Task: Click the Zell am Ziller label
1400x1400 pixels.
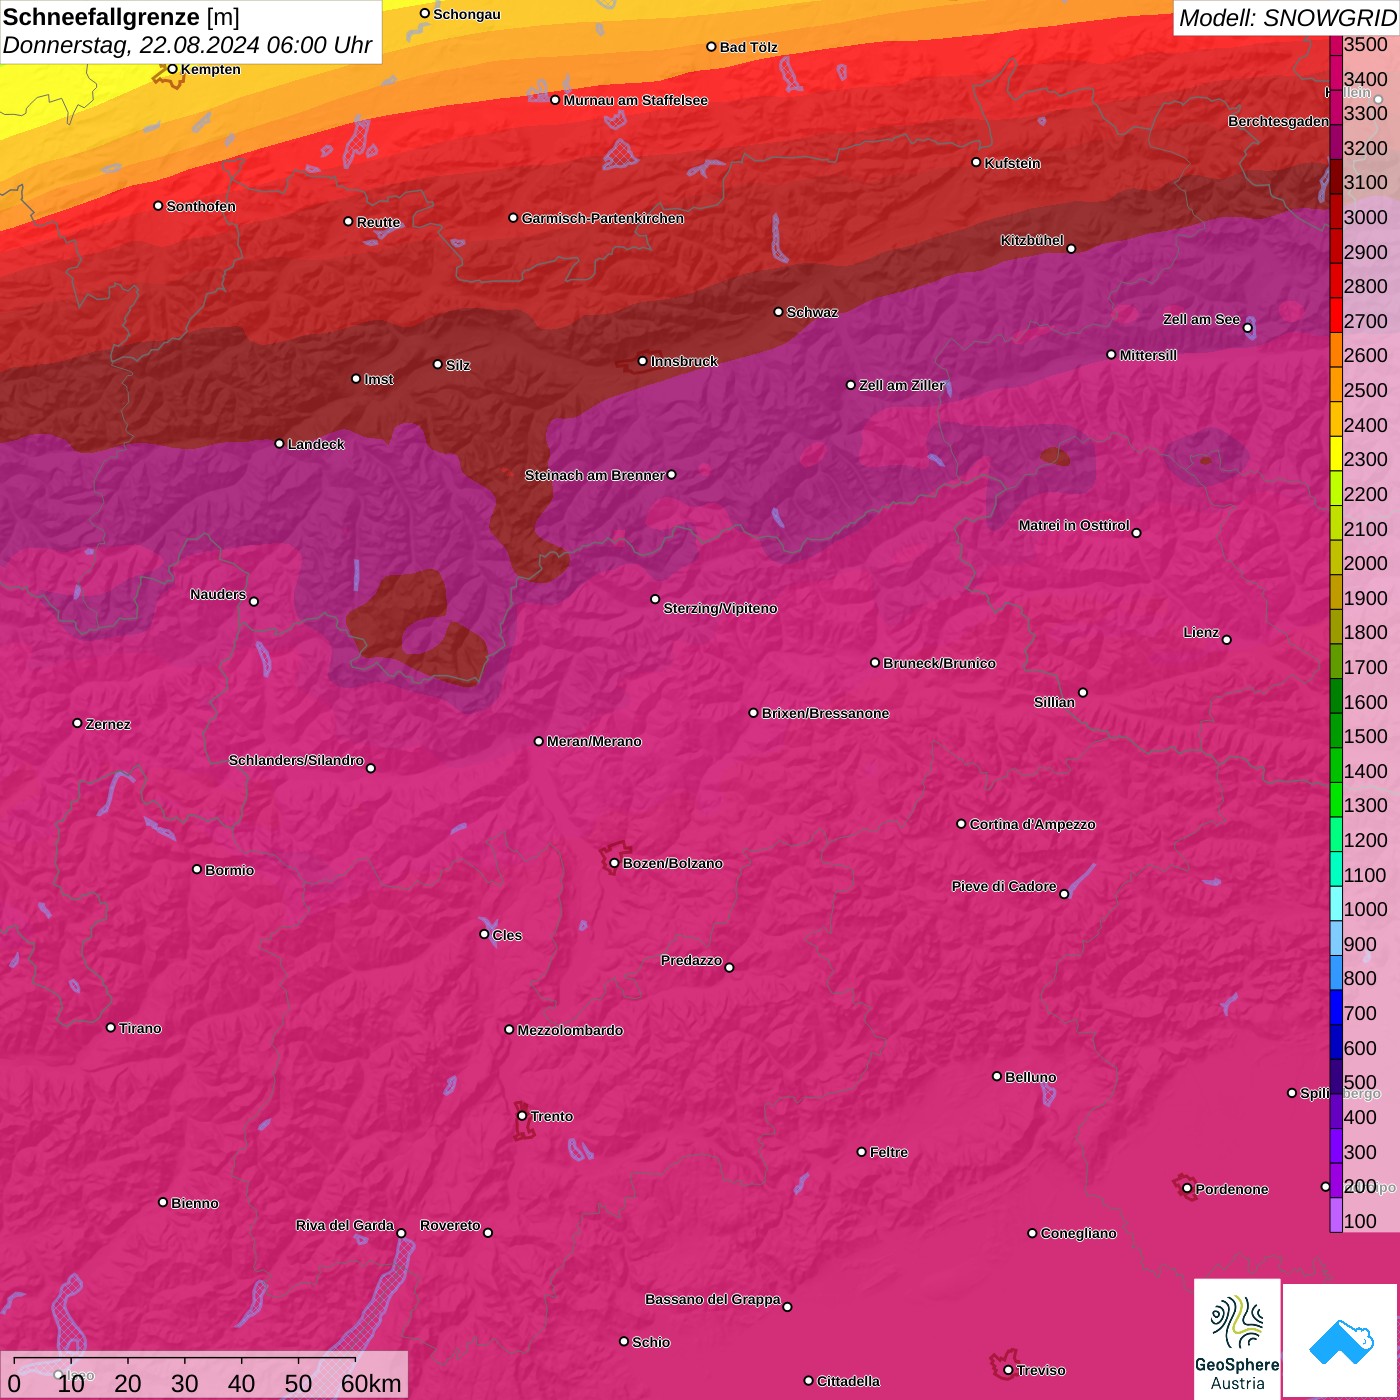Action: click(x=901, y=385)
